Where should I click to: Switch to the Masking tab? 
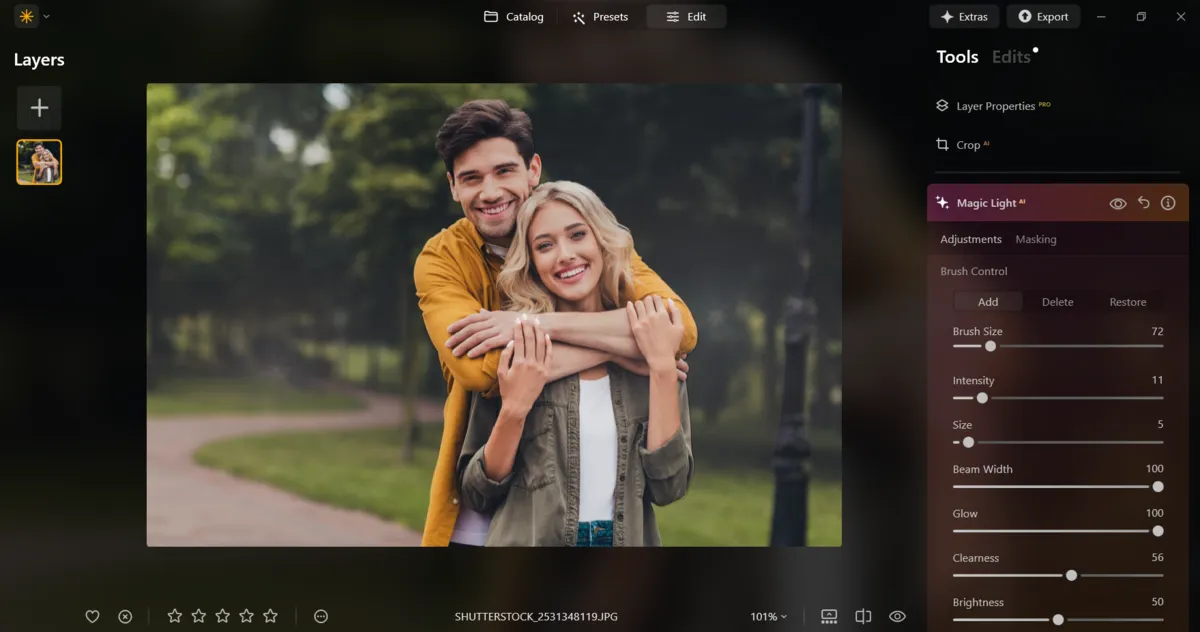[x=1036, y=239]
